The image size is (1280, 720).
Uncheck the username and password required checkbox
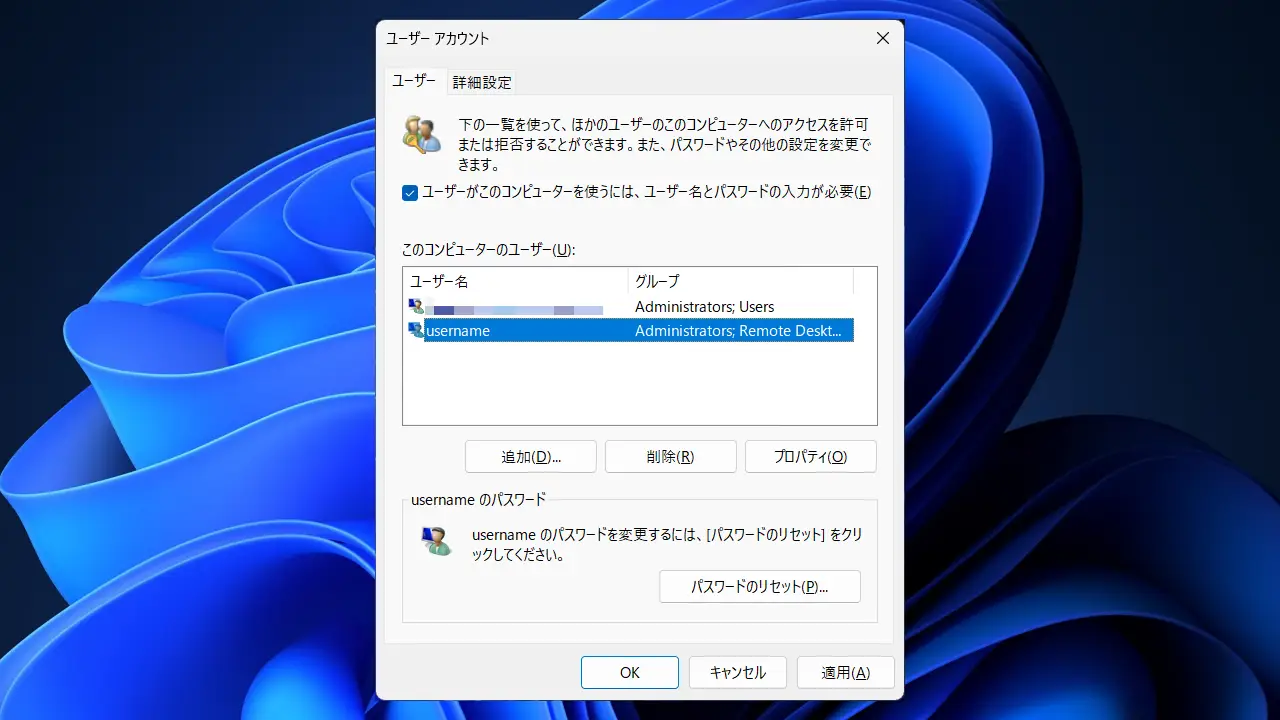pos(410,193)
